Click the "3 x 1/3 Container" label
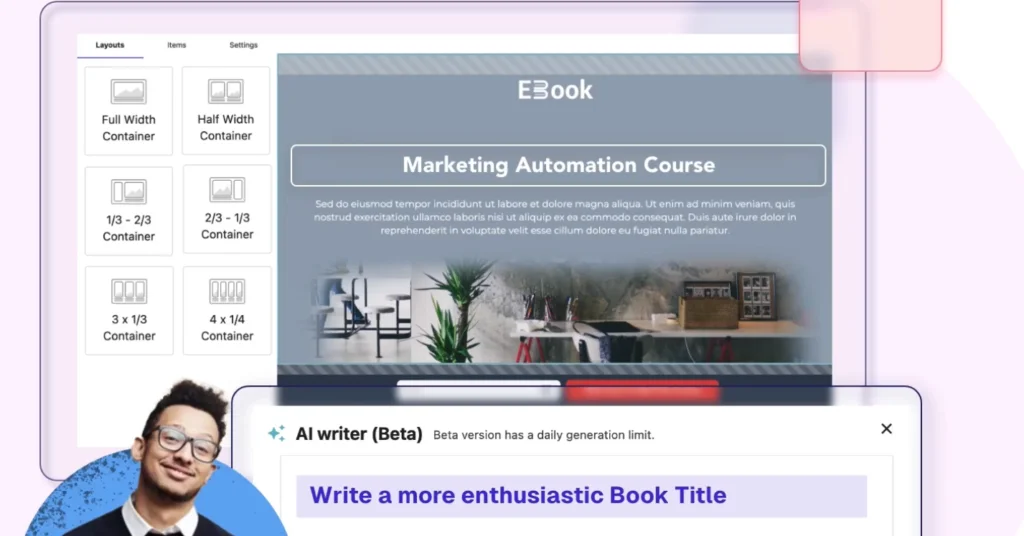Viewport: 1024px width, 536px height. [x=129, y=328]
